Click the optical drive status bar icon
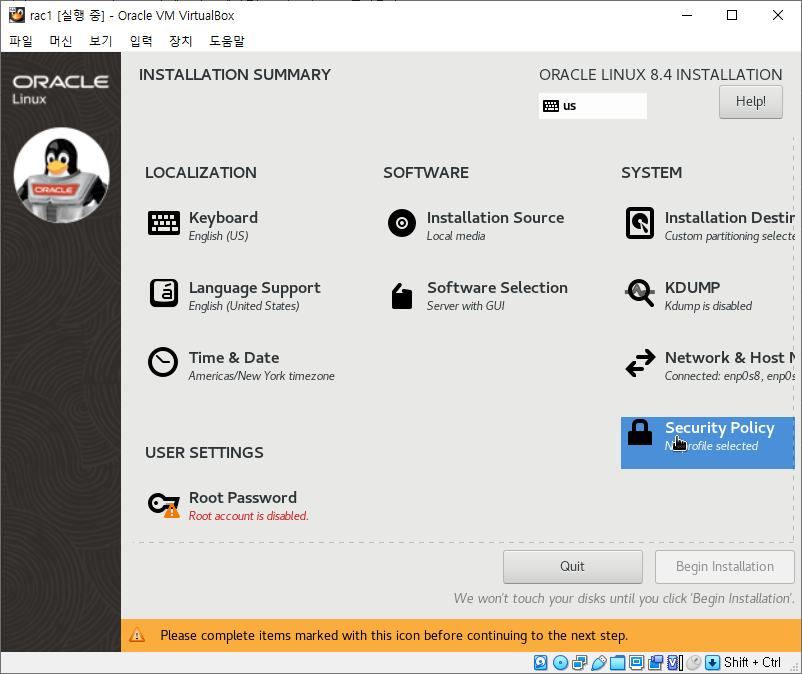The image size is (802, 674). coord(561,663)
